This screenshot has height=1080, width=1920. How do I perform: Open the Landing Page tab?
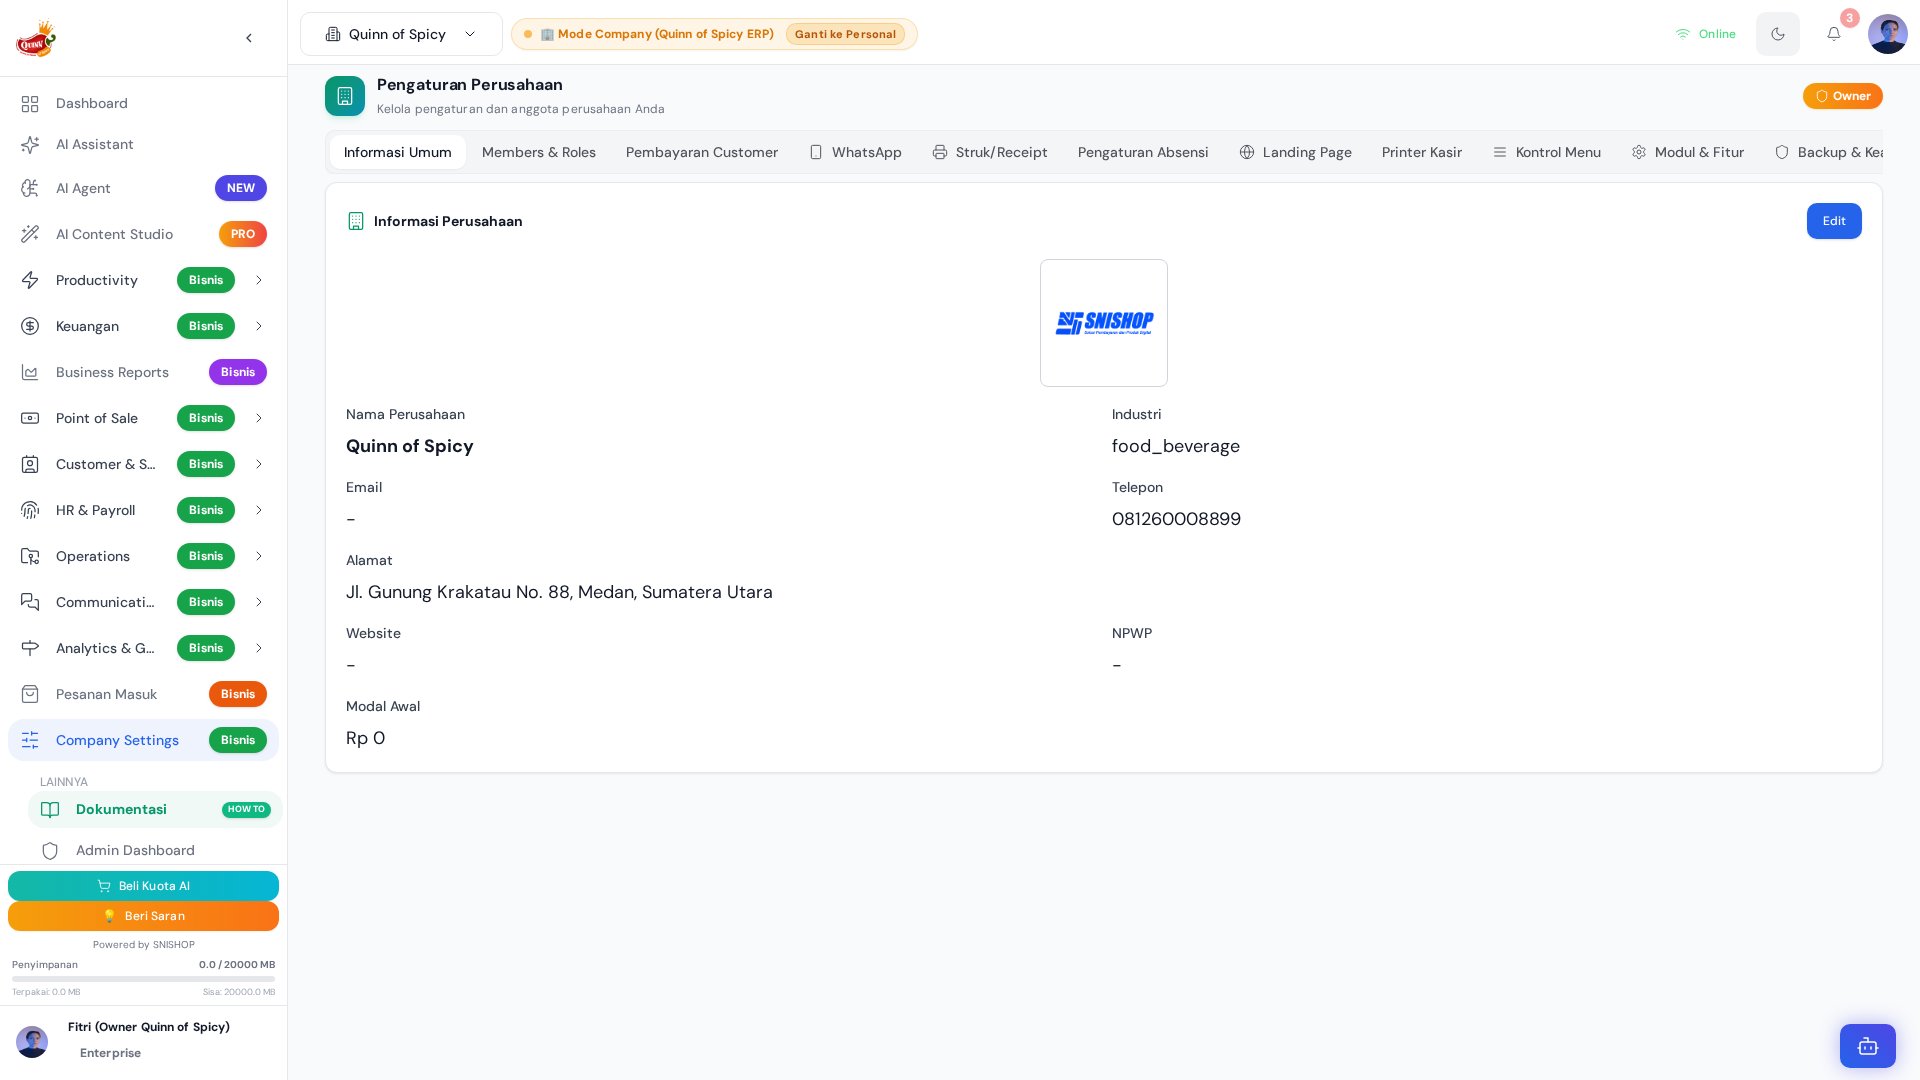point(1295,152)
